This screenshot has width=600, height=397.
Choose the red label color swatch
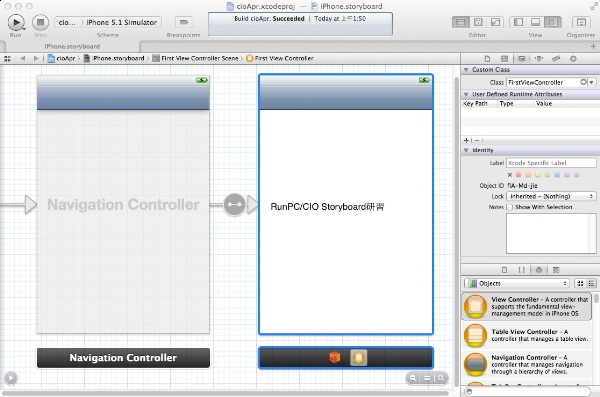coord(518,175)
